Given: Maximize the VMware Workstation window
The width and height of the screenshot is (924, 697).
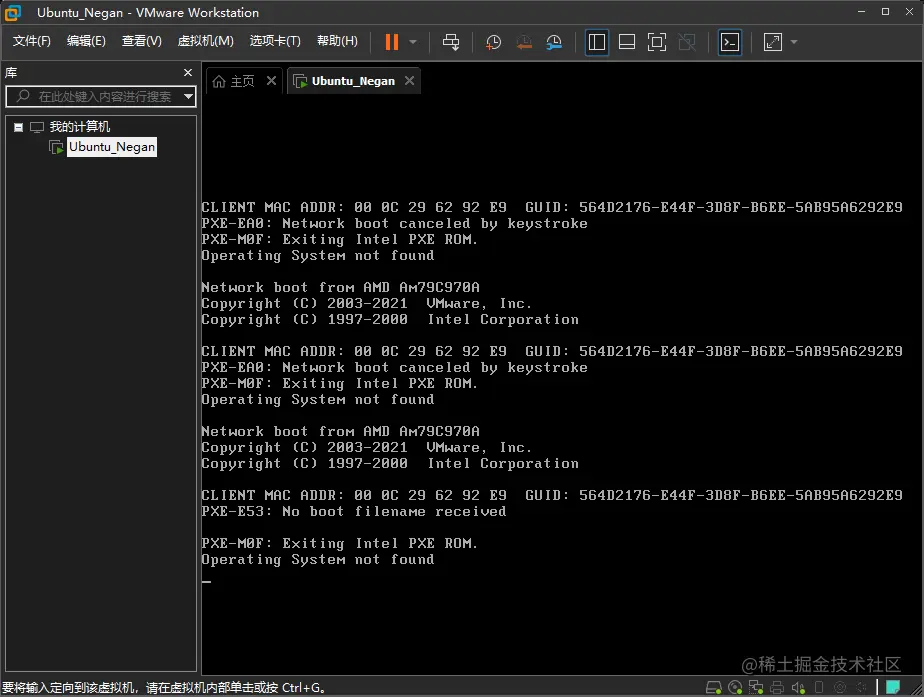Looking at the screenshot, I should (885, 12).
